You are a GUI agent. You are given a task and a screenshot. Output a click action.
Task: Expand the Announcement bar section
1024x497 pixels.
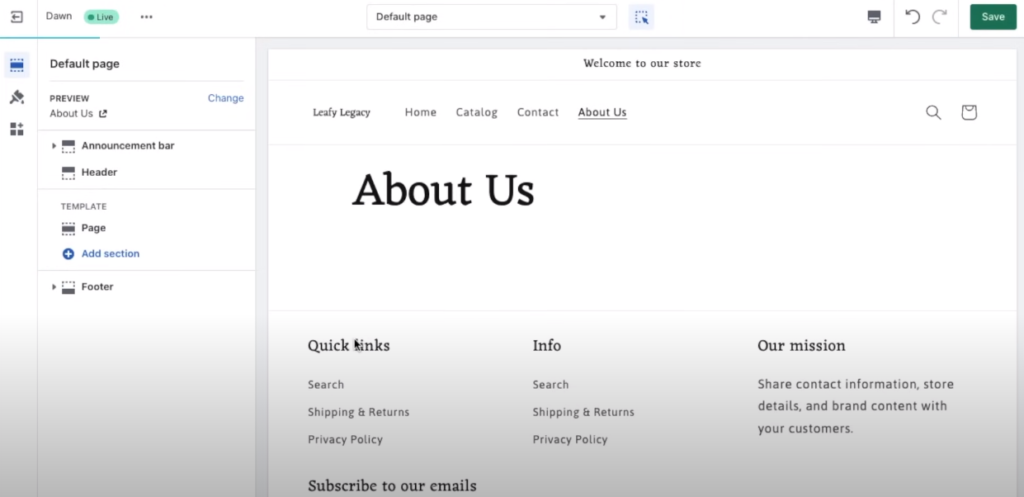[54, 146]
